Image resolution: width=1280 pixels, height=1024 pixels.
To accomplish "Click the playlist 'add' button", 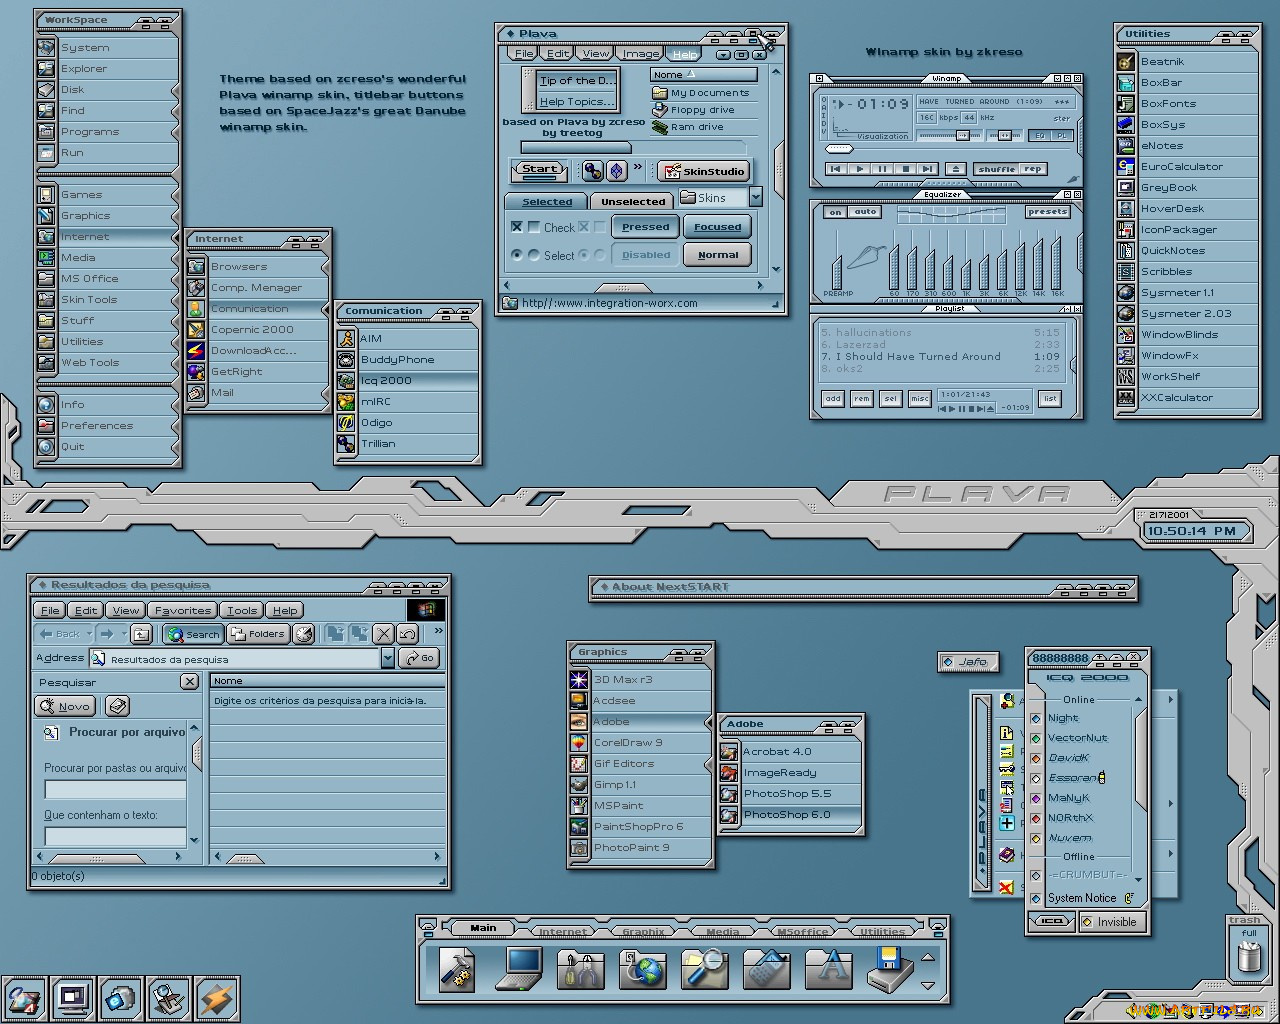I will [x=832, y=398].
